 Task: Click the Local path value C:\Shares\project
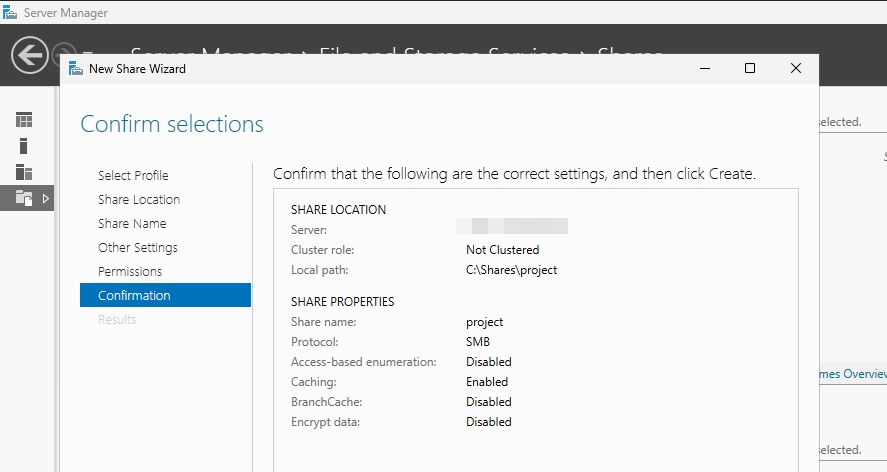tap(511, 270)
